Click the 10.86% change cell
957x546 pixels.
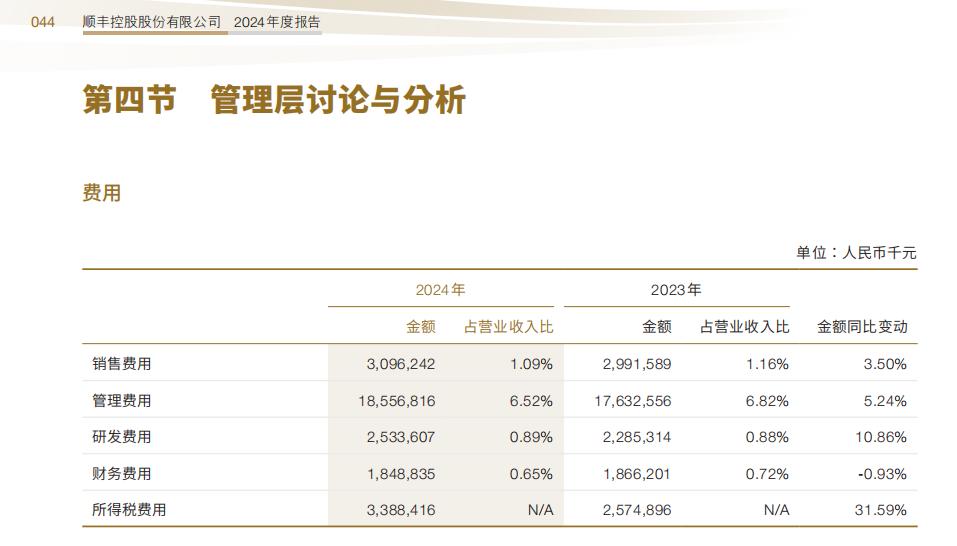(x=881, y=437)
